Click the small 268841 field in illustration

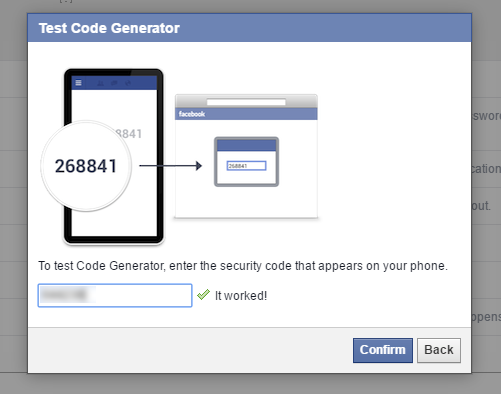coord(246,166)
